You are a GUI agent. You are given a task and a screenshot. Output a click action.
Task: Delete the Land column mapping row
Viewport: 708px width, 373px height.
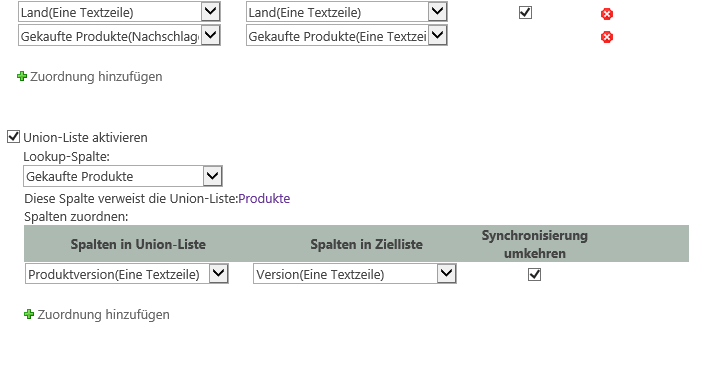point(607,14)
